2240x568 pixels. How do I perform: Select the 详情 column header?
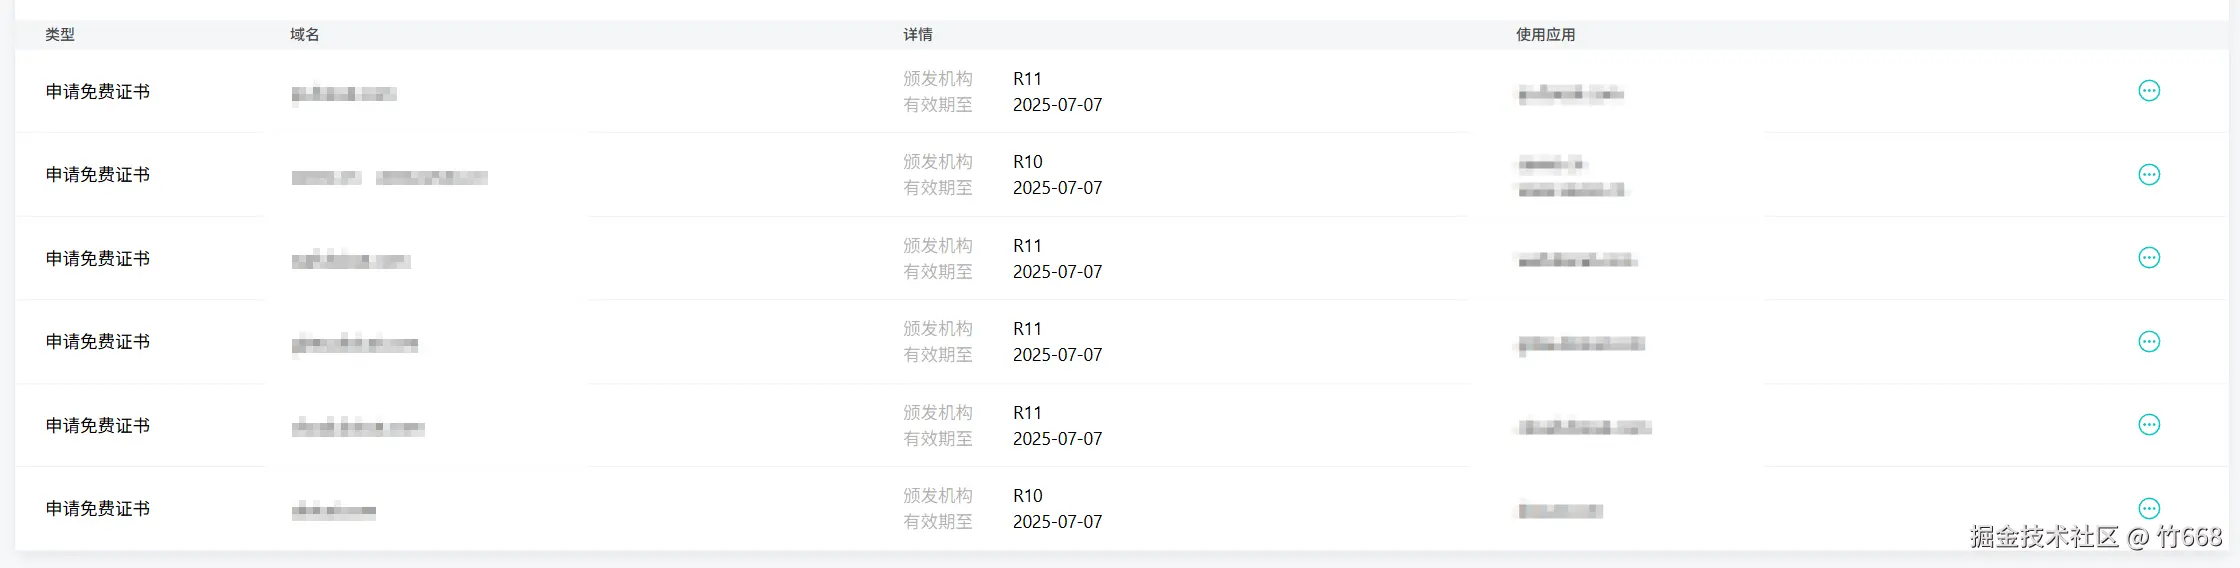918,35
